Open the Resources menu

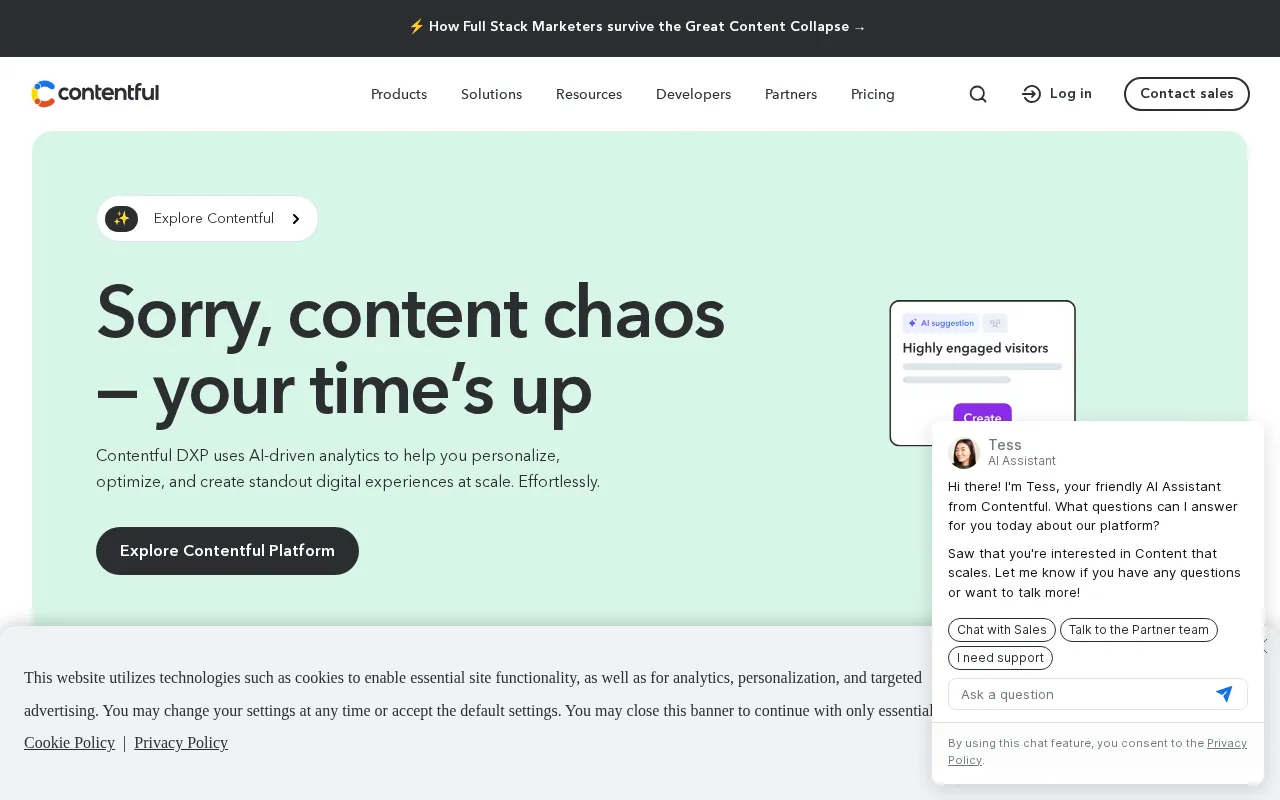(589, 94)
